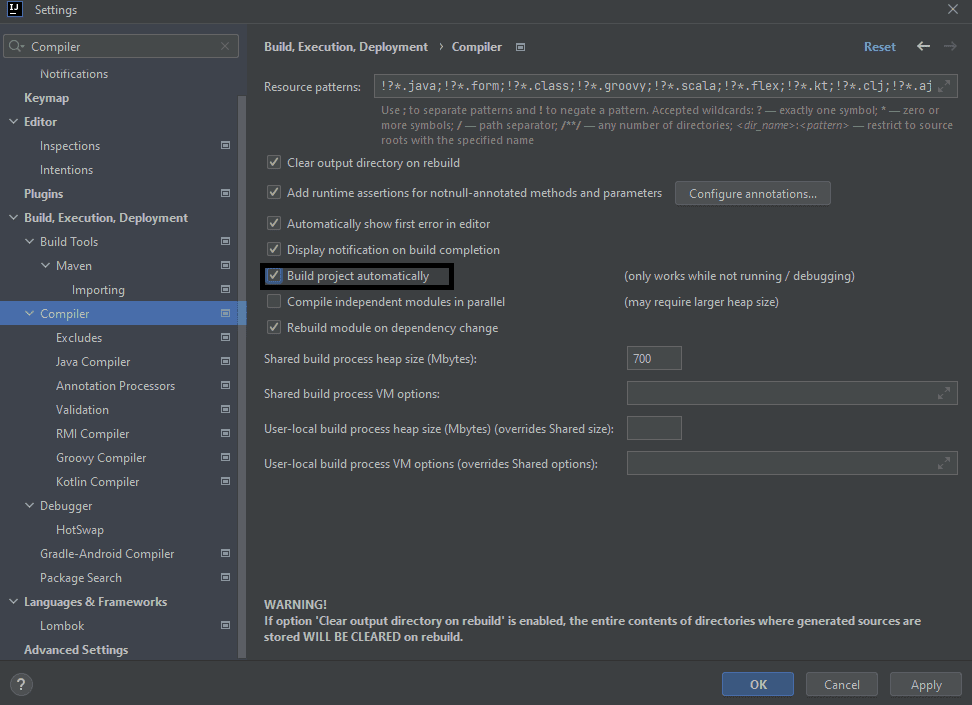Collapse the Editor tree node
Screen dimensions: 972x705
[x=14, y=122]
